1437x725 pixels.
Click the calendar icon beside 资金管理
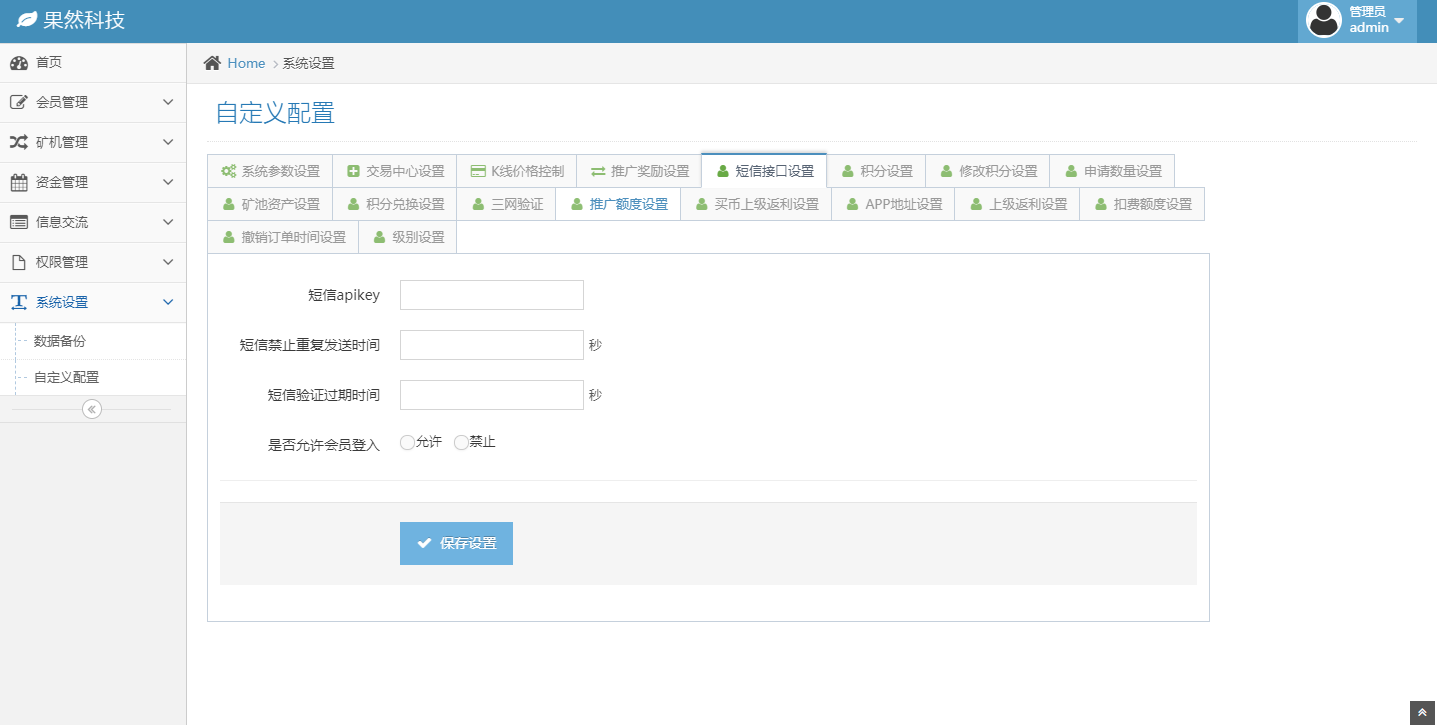(x=19, y=182)
